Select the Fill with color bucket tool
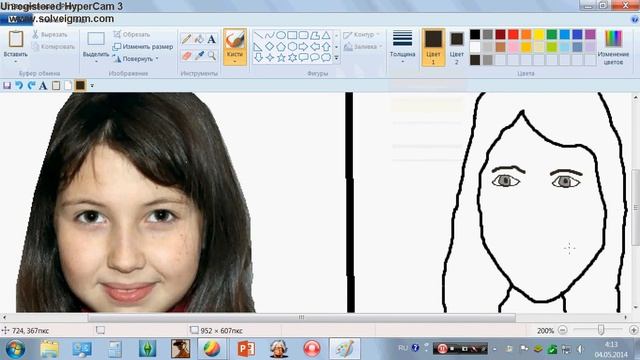640x360 pixels. click(x=199, y=39)
